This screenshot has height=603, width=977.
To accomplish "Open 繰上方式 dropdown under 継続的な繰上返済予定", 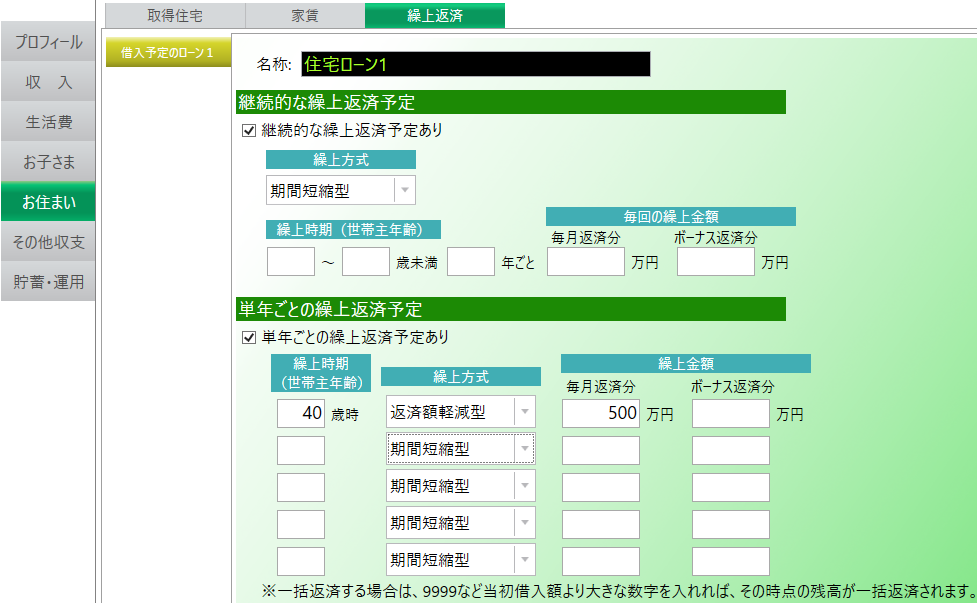I will [404, 190].
